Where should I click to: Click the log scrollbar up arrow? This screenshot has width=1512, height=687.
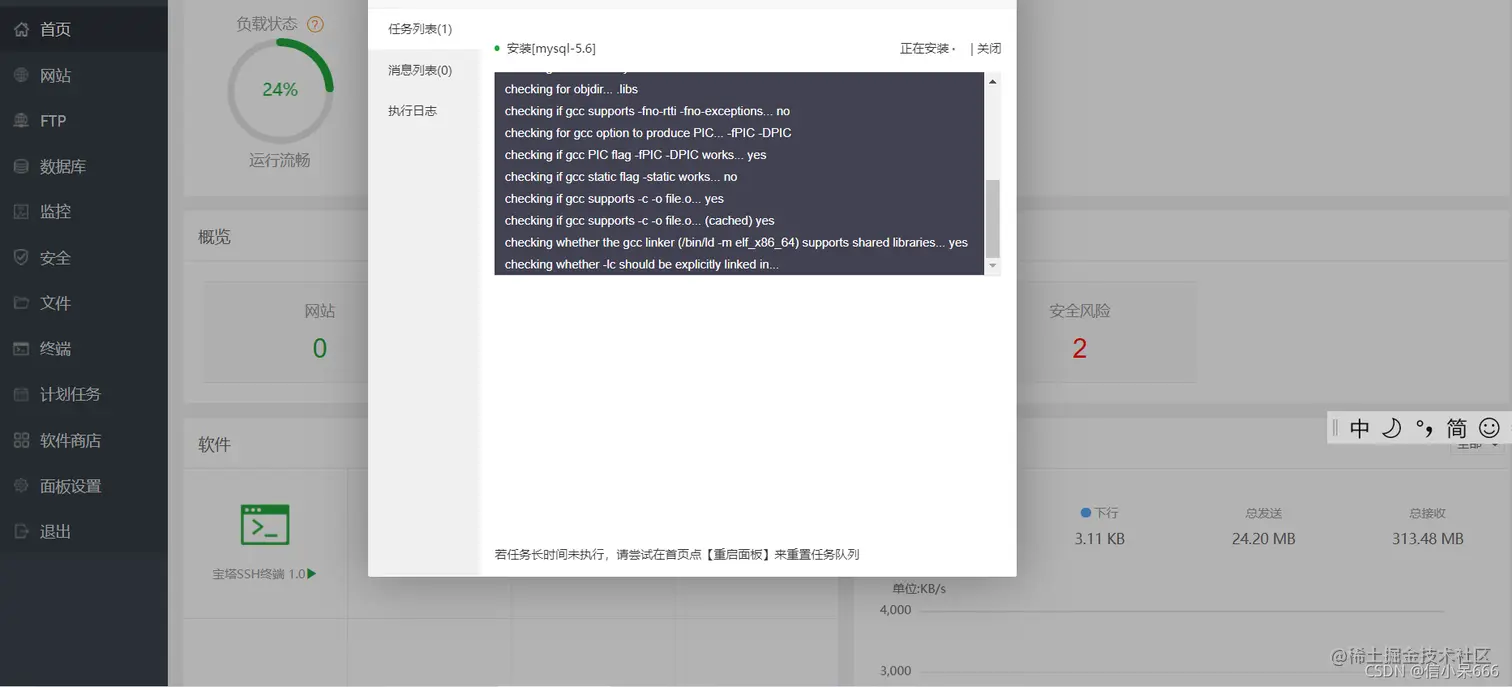pos(993,81)
